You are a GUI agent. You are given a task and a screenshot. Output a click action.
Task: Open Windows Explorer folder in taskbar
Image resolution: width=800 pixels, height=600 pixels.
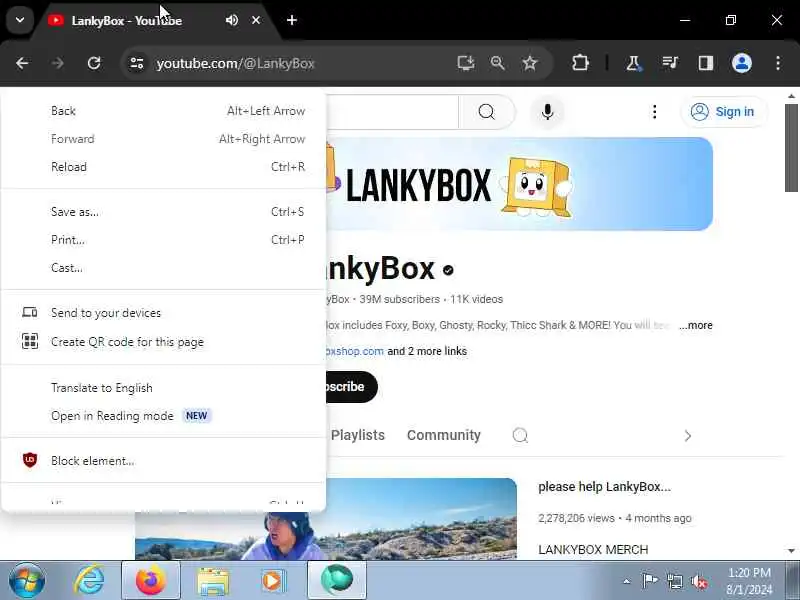[x=213, y=581]
